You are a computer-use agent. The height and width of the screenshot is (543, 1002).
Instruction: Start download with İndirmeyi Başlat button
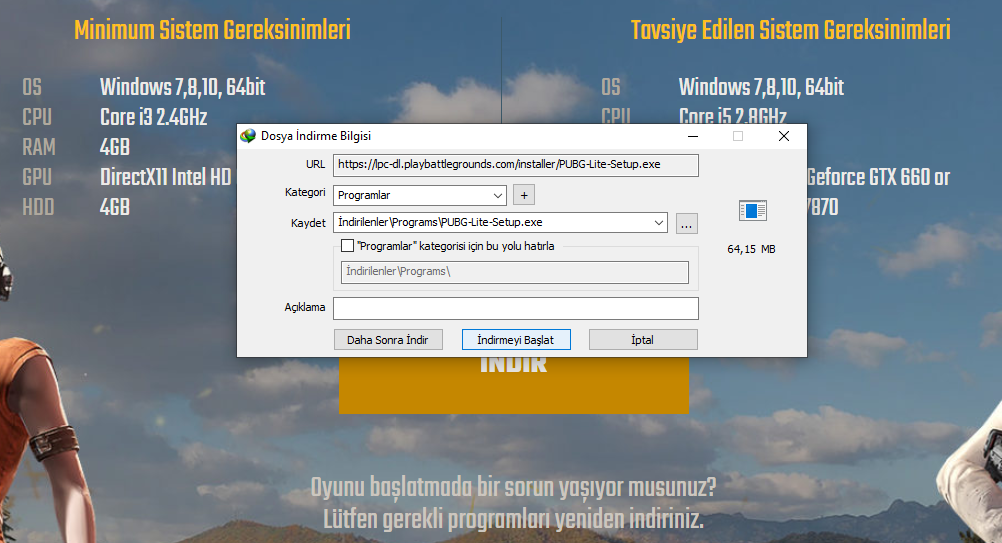(x=516, y=340)
